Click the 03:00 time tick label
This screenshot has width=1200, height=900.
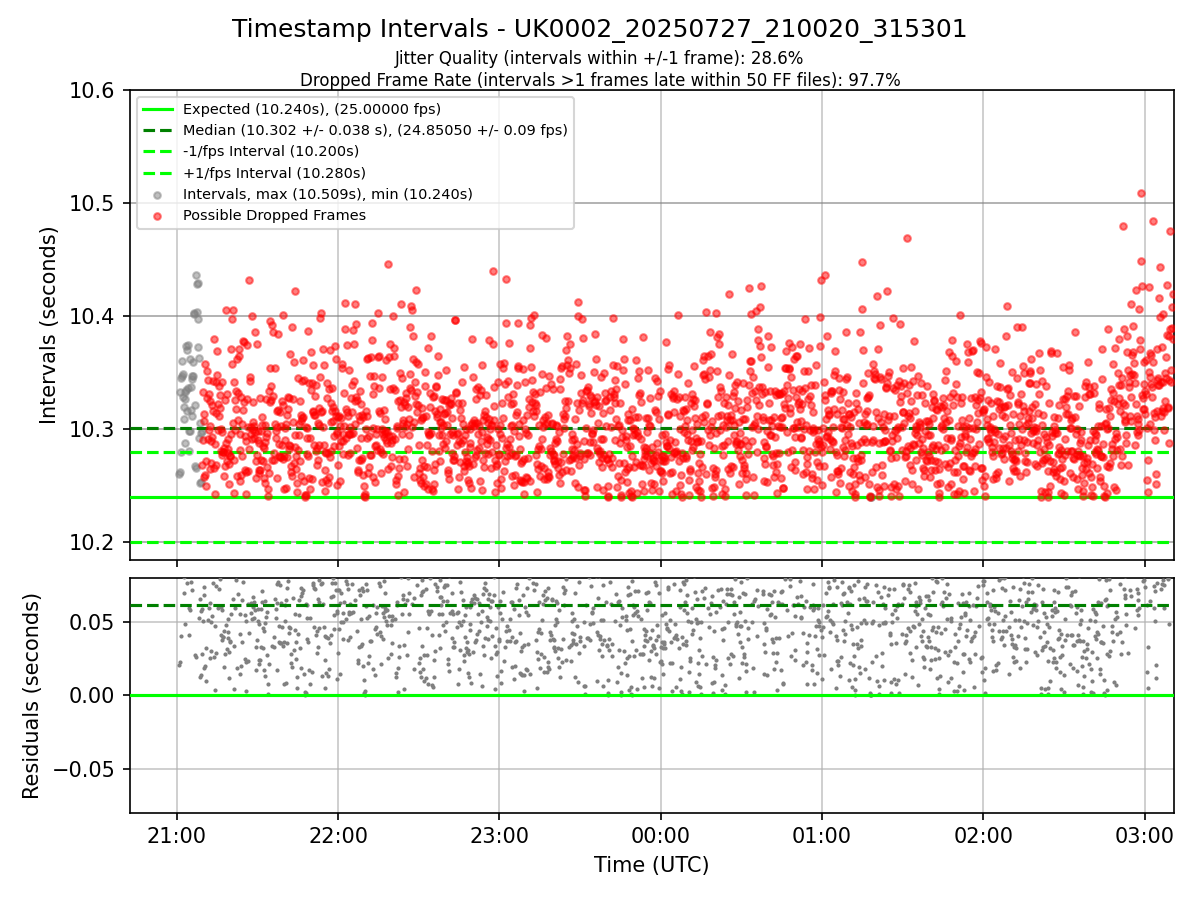[1144, 834]
